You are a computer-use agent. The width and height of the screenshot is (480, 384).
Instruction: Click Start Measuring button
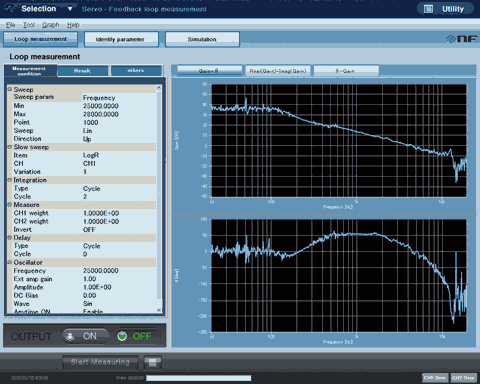click(100, 362)
